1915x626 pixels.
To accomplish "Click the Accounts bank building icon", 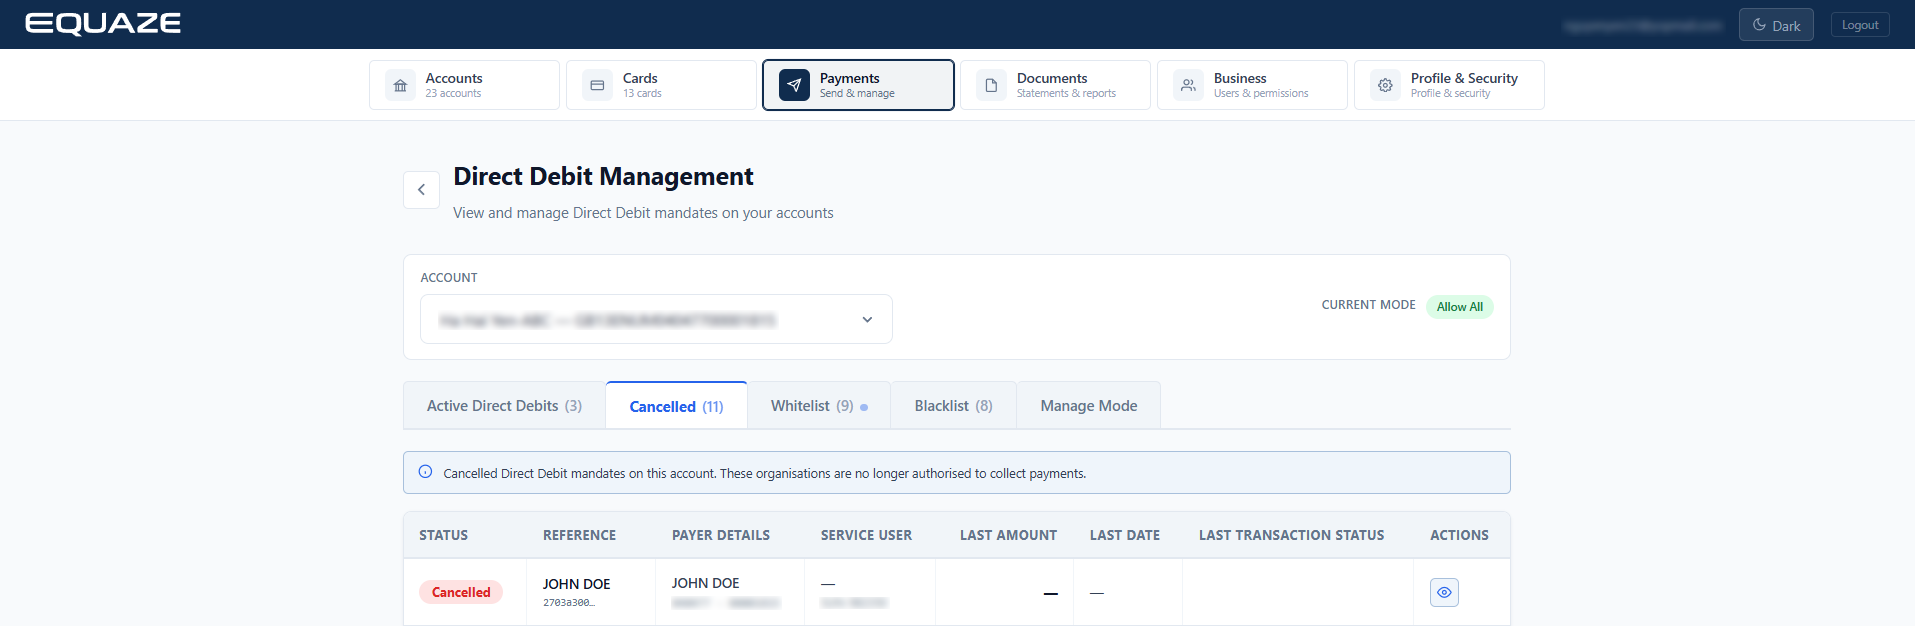I will (400, 86).
